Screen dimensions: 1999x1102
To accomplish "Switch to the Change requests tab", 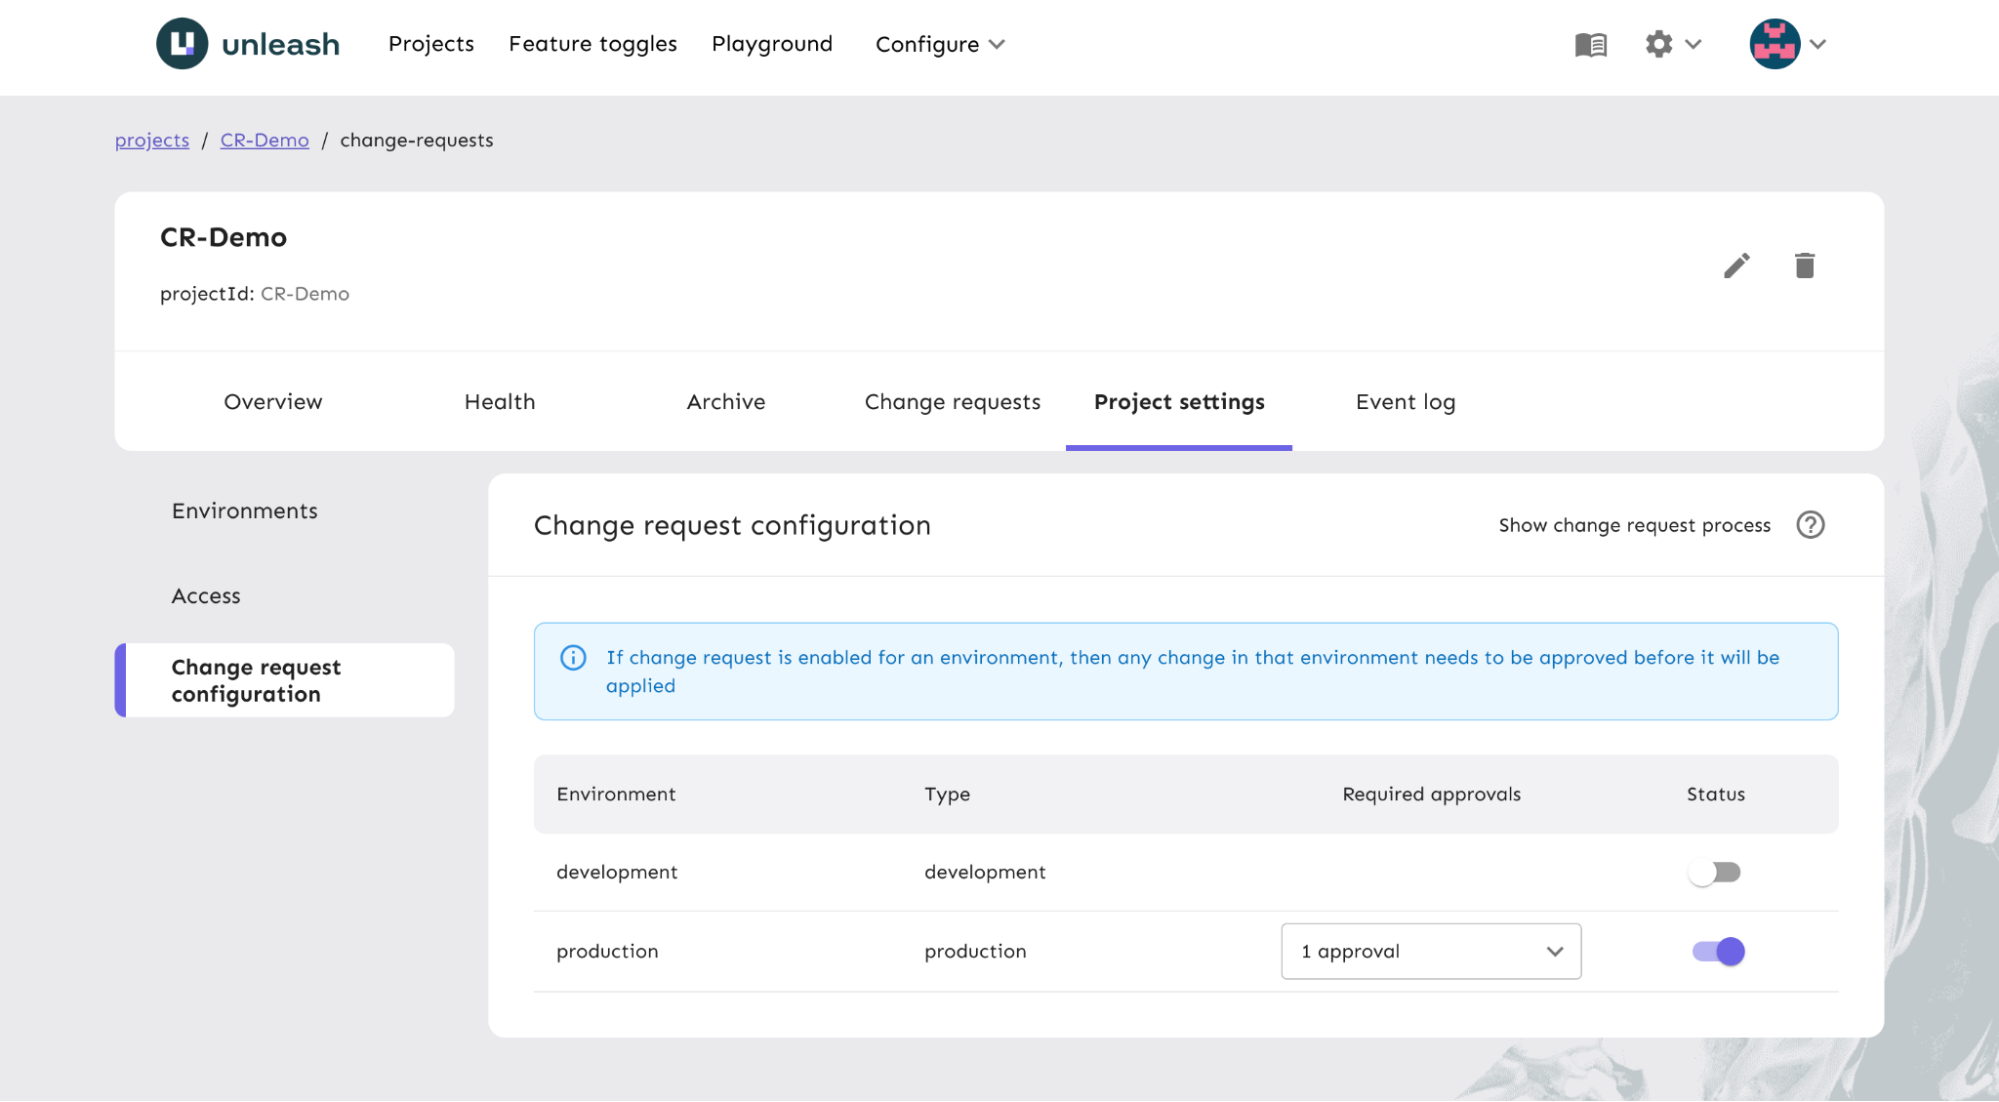I will 953,402.
